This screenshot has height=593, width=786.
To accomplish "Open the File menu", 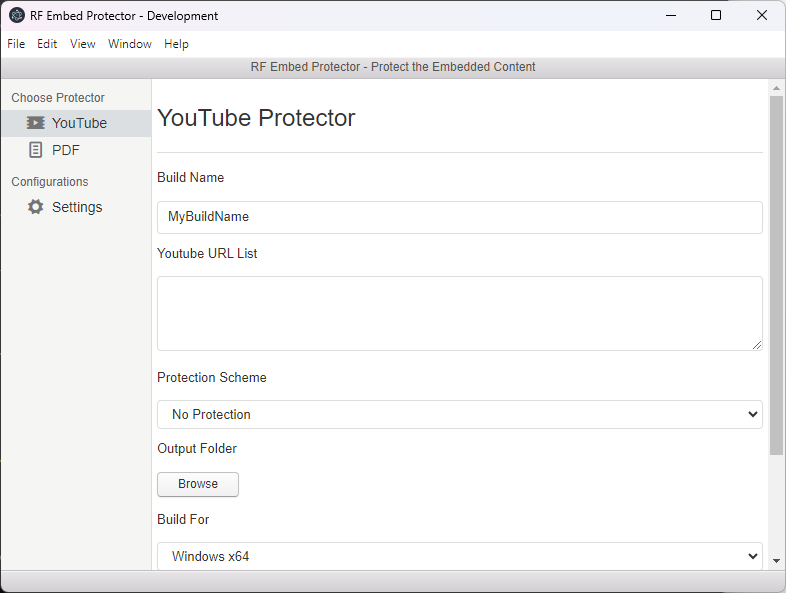I will (16, 44).
